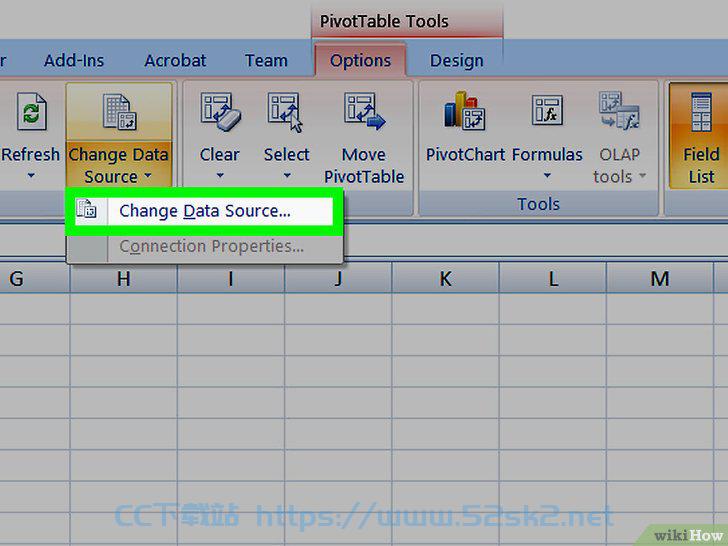Click the OLAP tools icon
Viewport: 728px width, 546px height.
[x=619, y=110]
